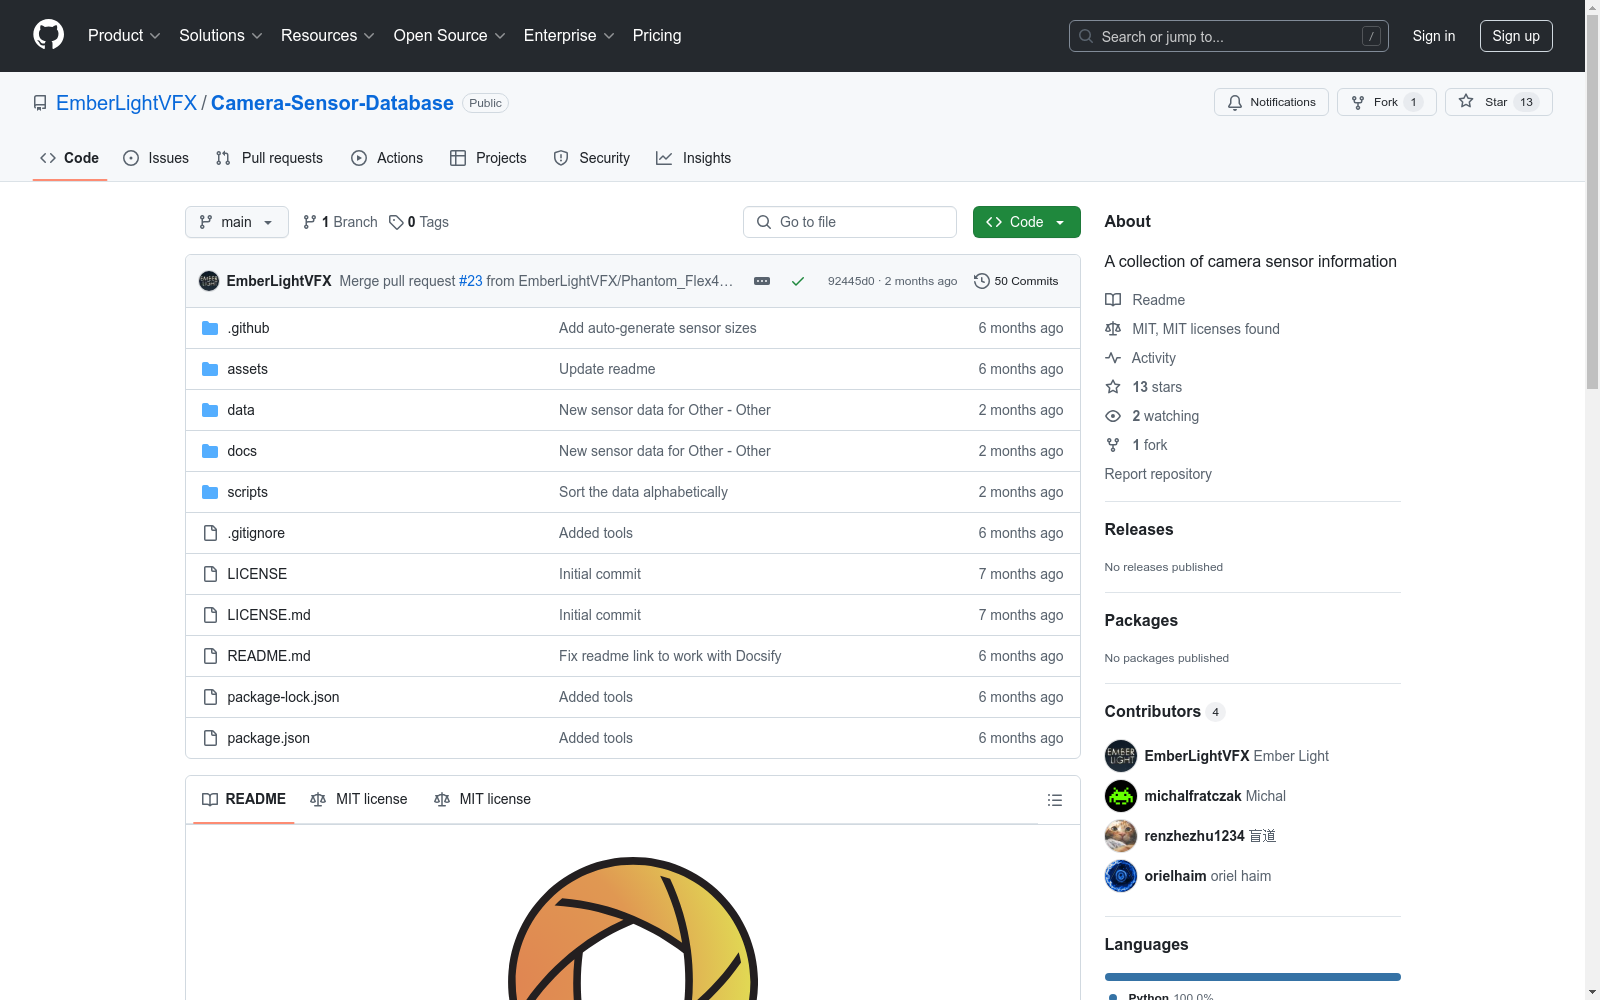This screenshot has height=1000, width=1600.
Task: Open EmberLightVFX avatar in commit header
Action: (209, 281)
